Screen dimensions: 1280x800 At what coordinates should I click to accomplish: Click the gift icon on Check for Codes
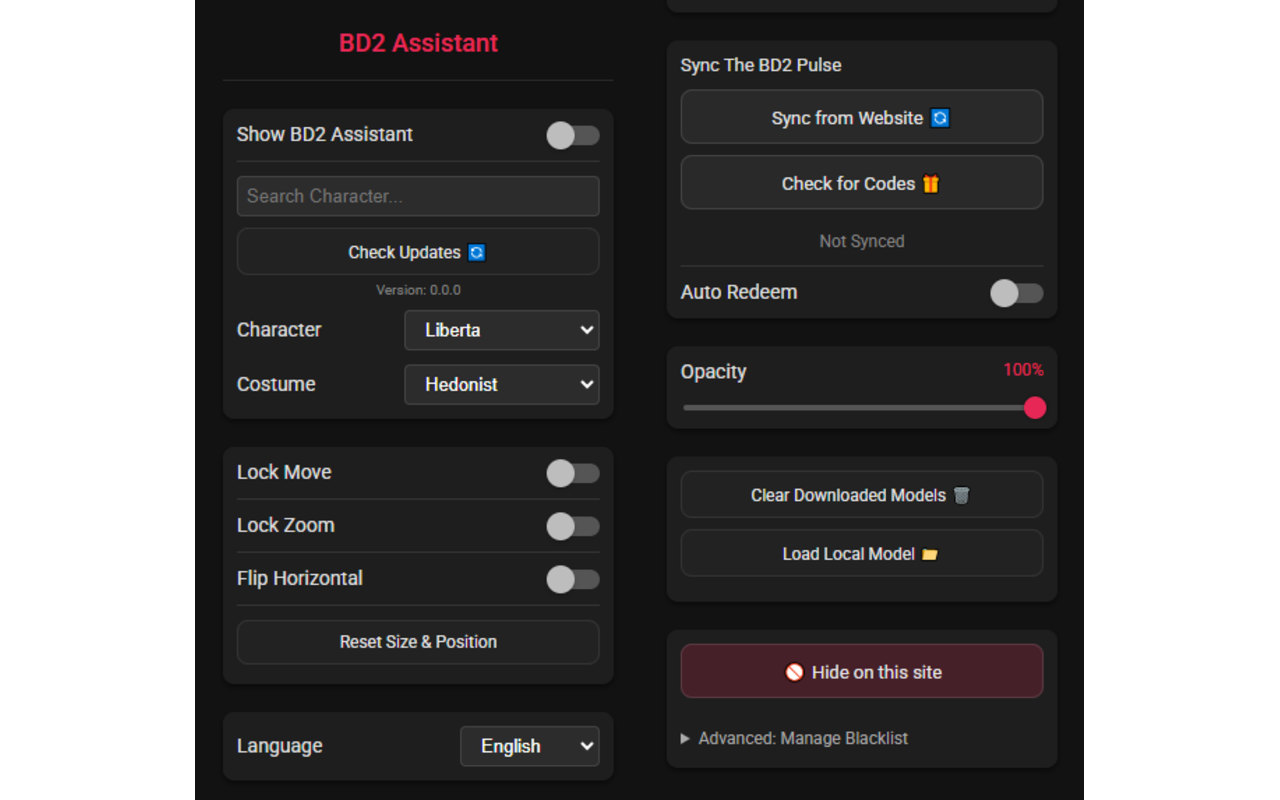tap(931, 184)
